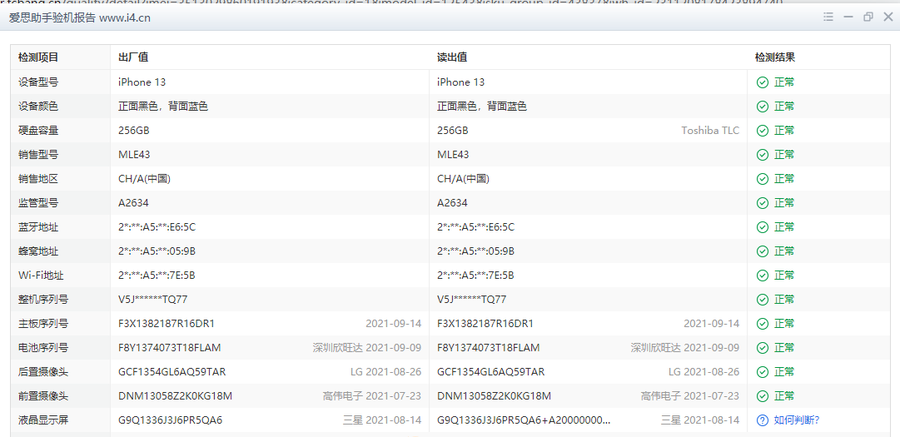This screenshot has width=900, height=437.
Task: Click the Toshiba TLC storage note
Action: point(710,130)
